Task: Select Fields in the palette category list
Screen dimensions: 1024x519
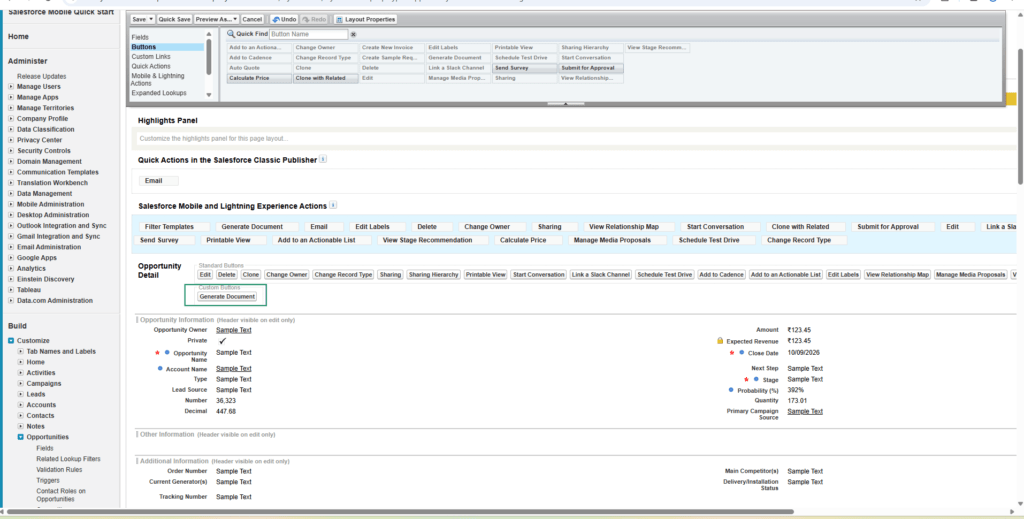Action: 140,37
